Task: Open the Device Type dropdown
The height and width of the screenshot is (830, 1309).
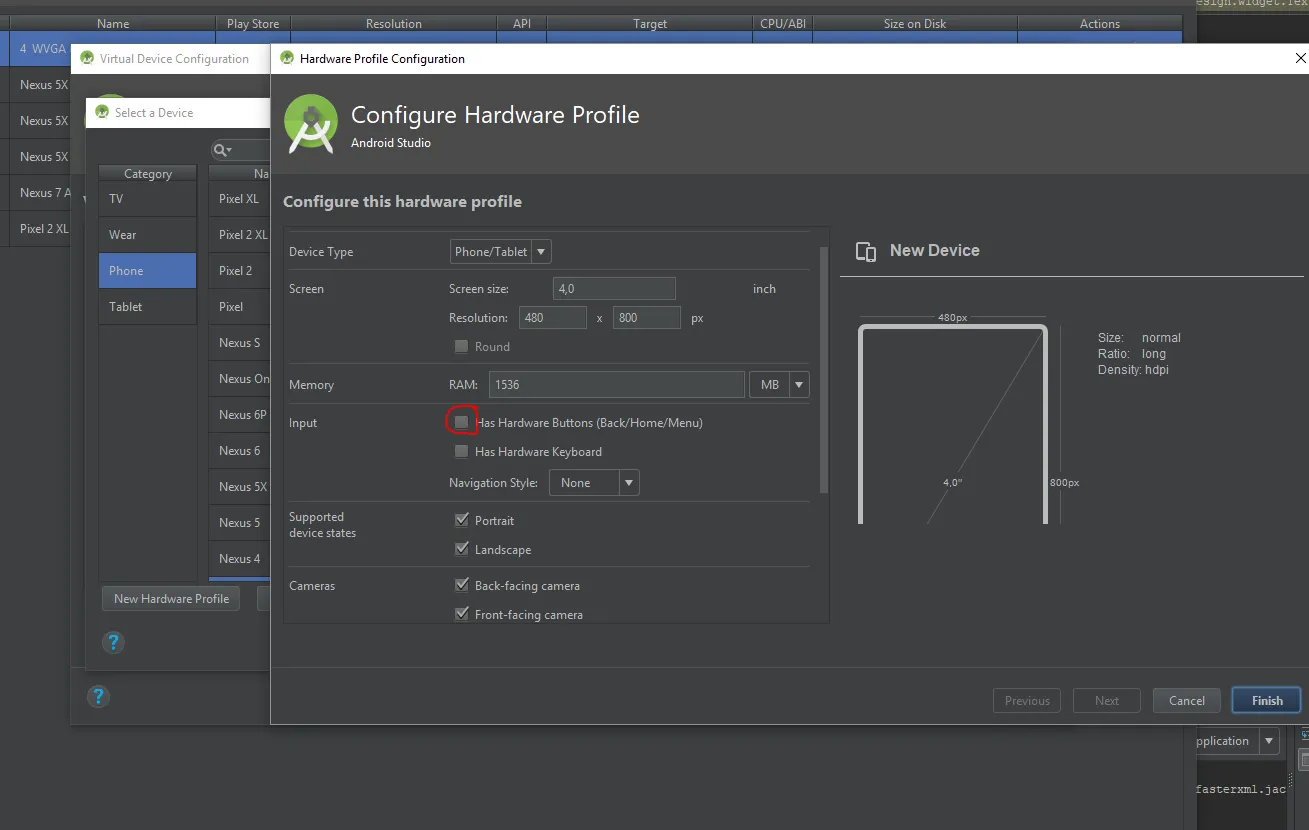Action: tap(501, 252)
